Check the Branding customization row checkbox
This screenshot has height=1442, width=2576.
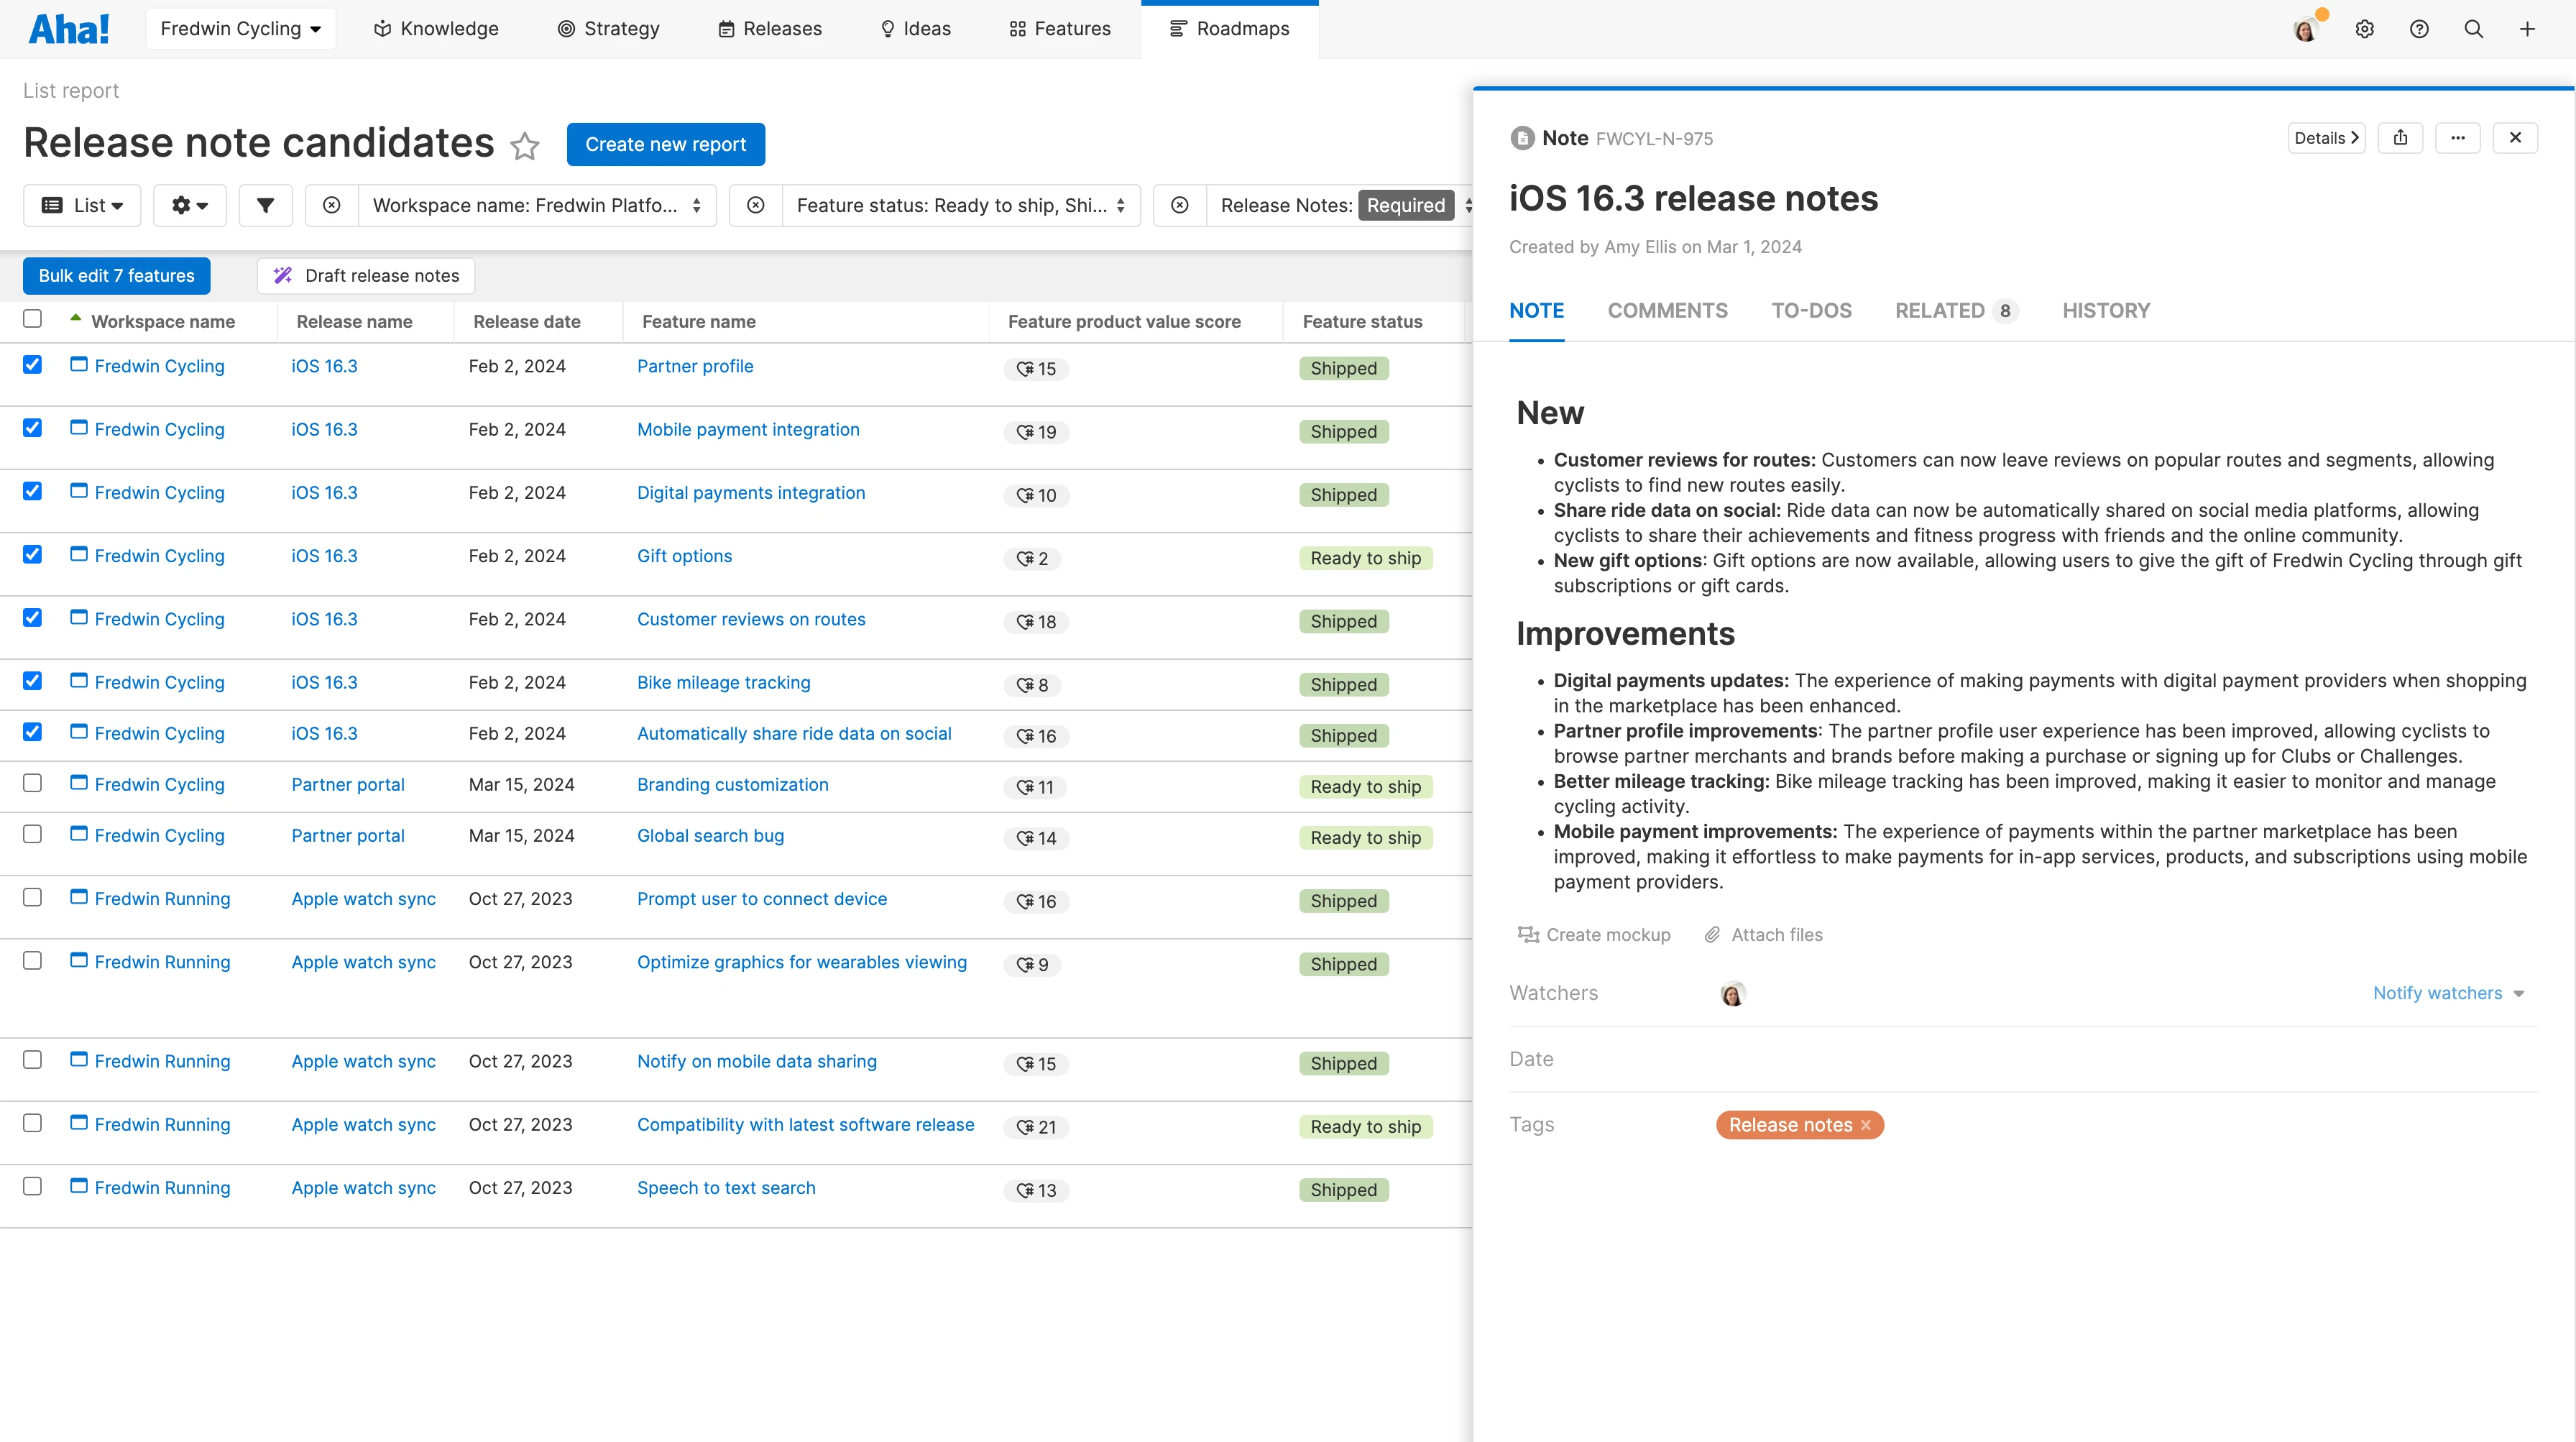pos(32,783)
